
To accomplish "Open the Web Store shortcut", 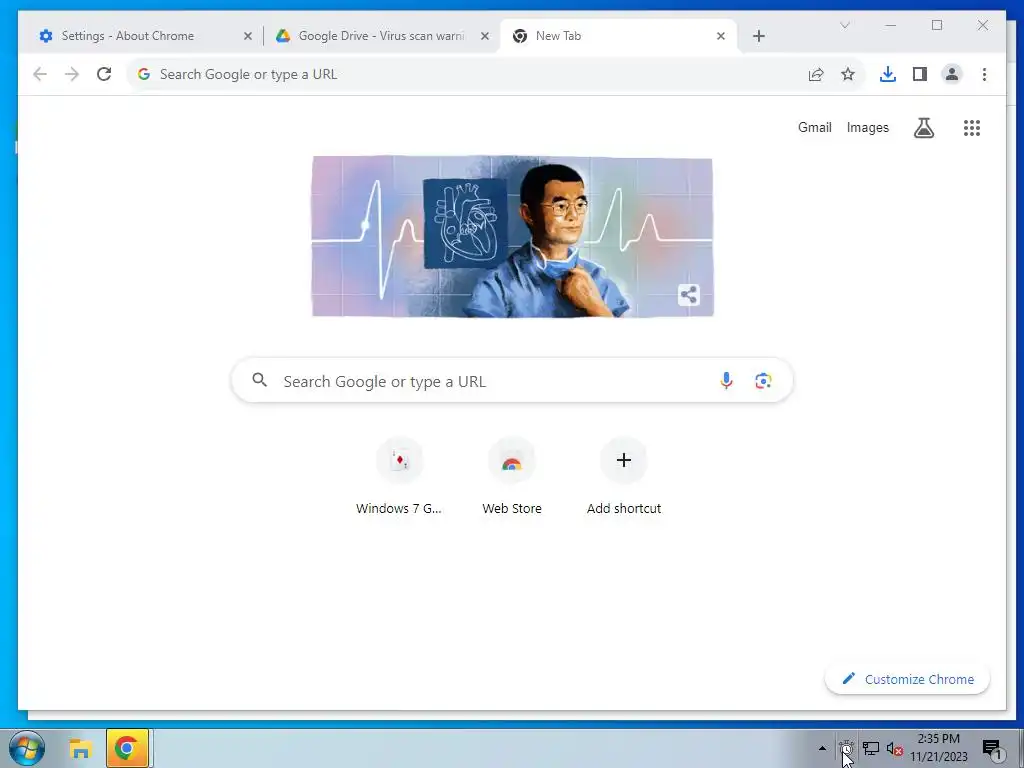I will pos(512,477).
